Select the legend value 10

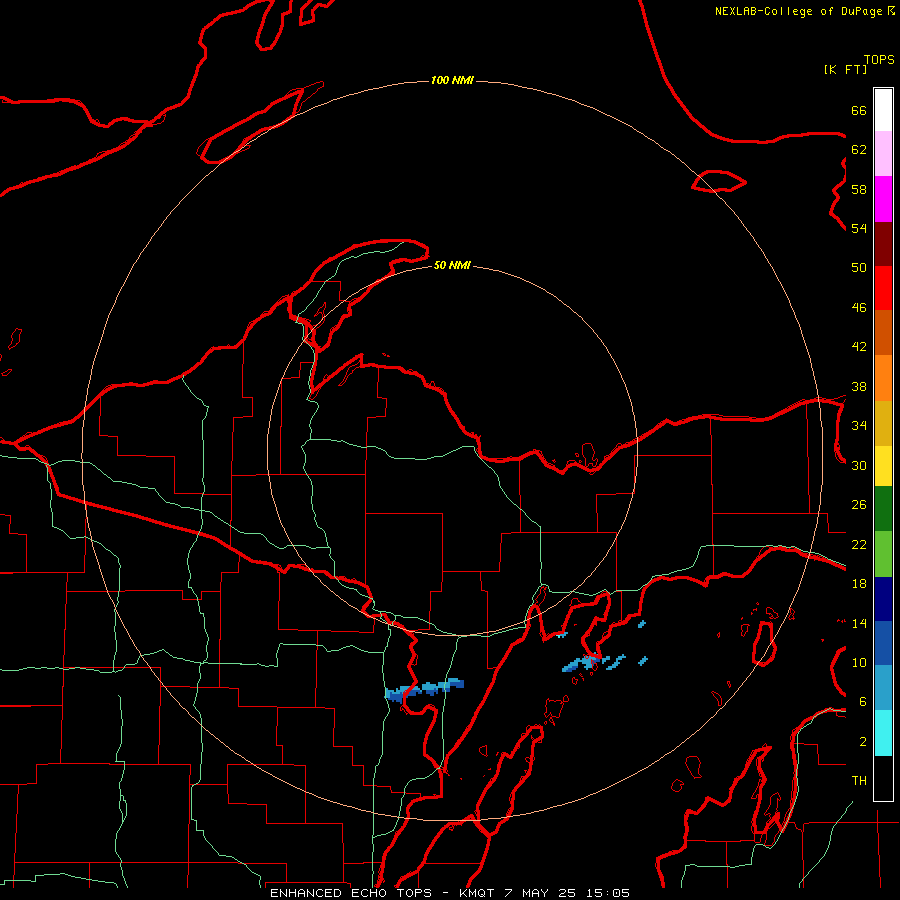859,663
